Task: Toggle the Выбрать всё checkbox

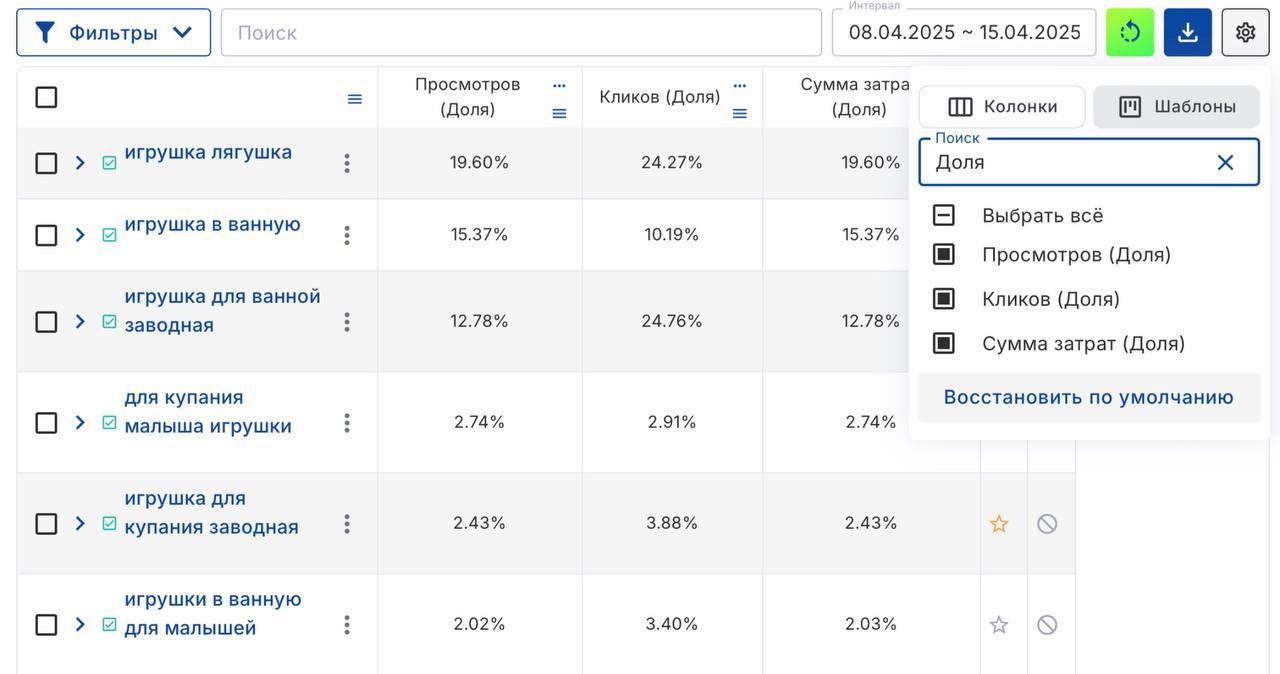Action: pos(944,215)
